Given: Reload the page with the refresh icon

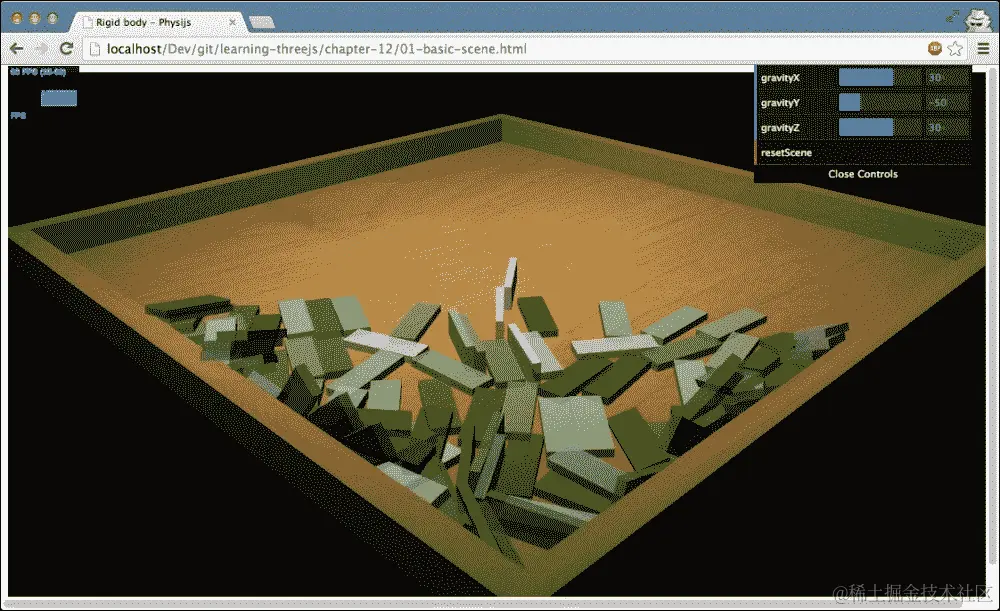Looking at the screenshot, I should (x=66, y=48).
